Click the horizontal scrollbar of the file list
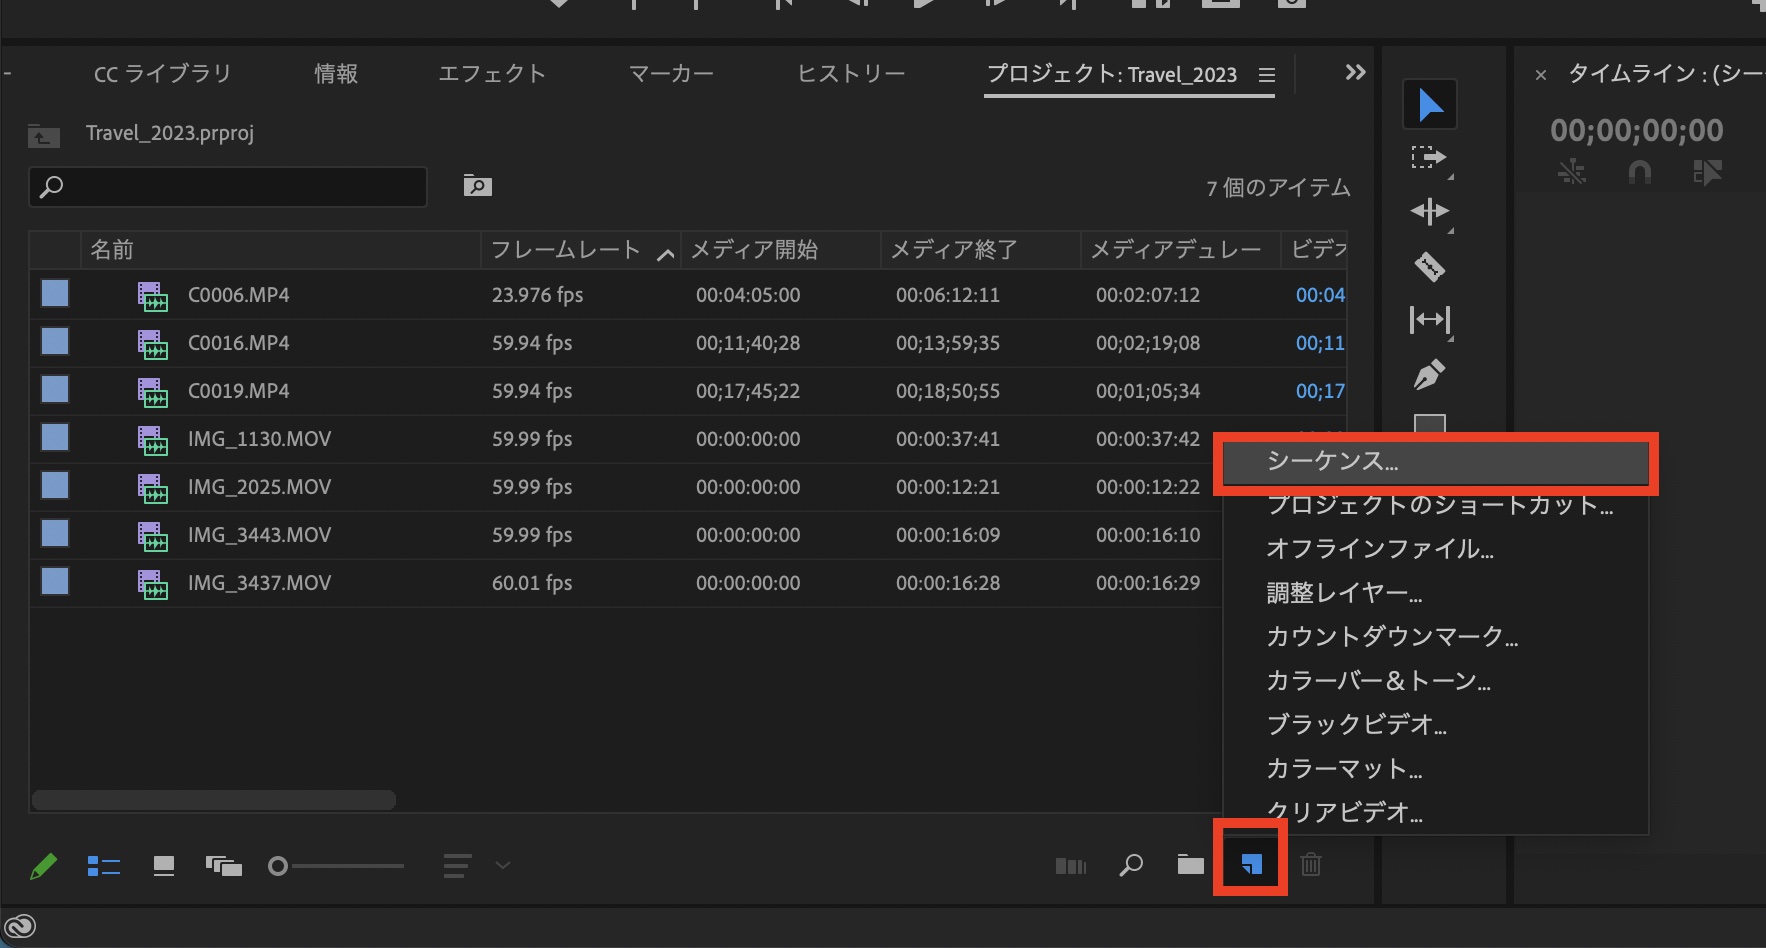Screen dimensions: 1766x948 [x=214, y=800]
